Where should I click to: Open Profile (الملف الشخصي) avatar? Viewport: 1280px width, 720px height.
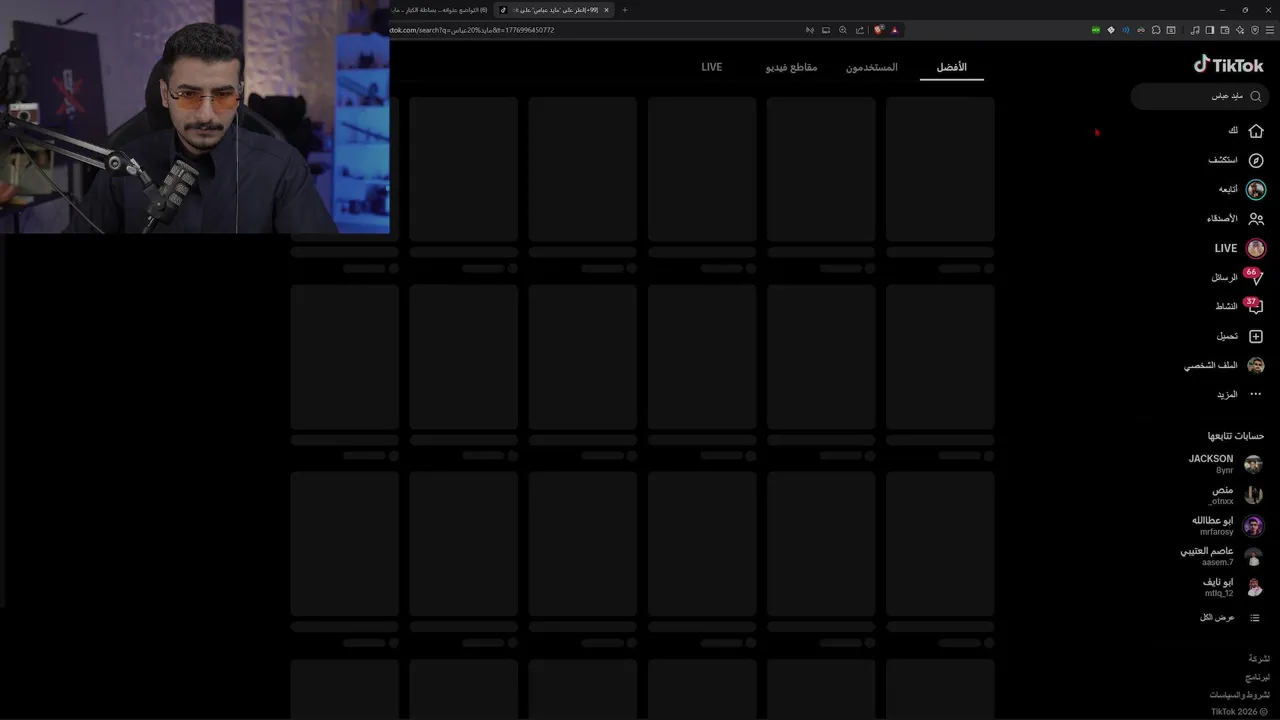click(x=1256, y=365)
